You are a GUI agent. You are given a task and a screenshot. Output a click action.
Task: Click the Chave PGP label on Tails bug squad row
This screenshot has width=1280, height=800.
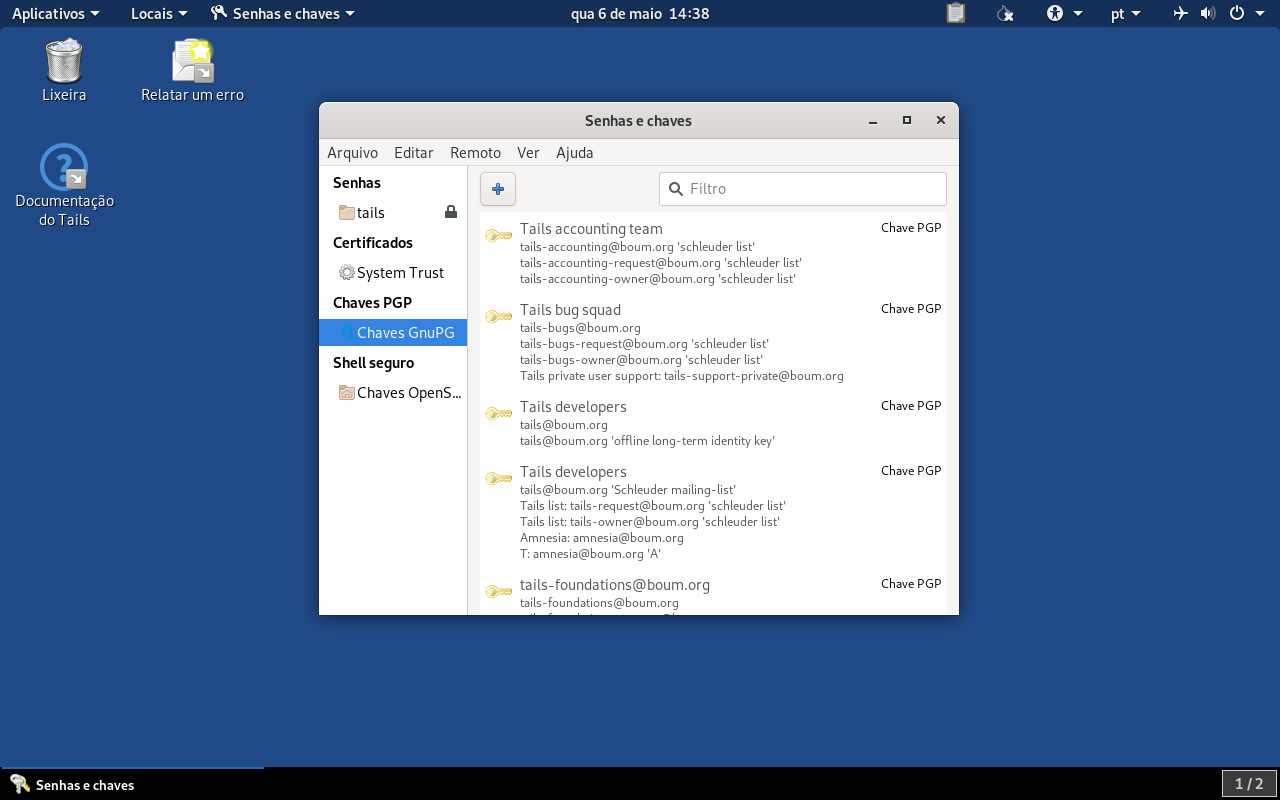pos(911,309)
